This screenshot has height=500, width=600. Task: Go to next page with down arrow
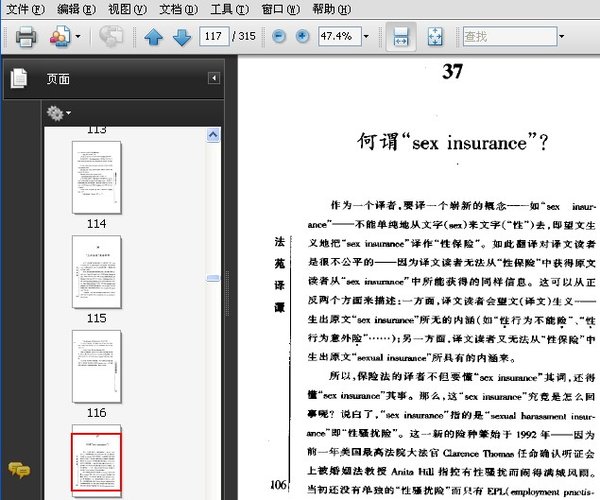(x=181, y=37)
